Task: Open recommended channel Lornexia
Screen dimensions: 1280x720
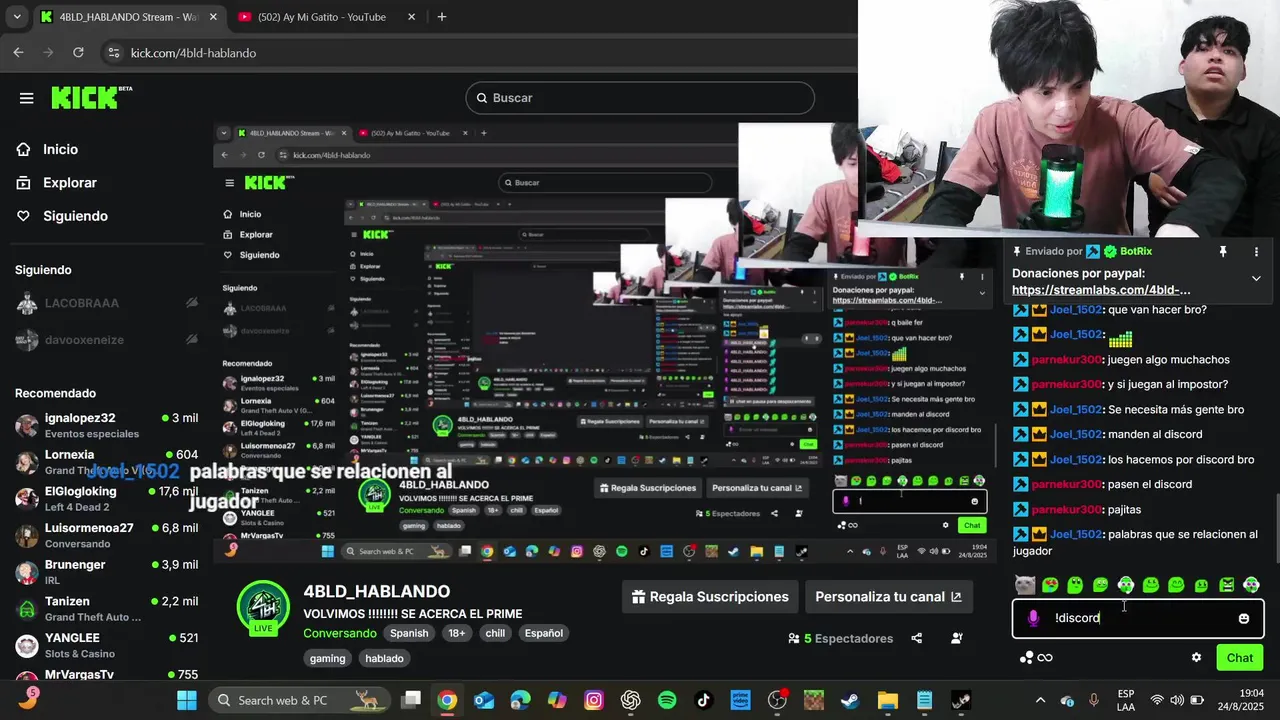Action: [105, 462]
